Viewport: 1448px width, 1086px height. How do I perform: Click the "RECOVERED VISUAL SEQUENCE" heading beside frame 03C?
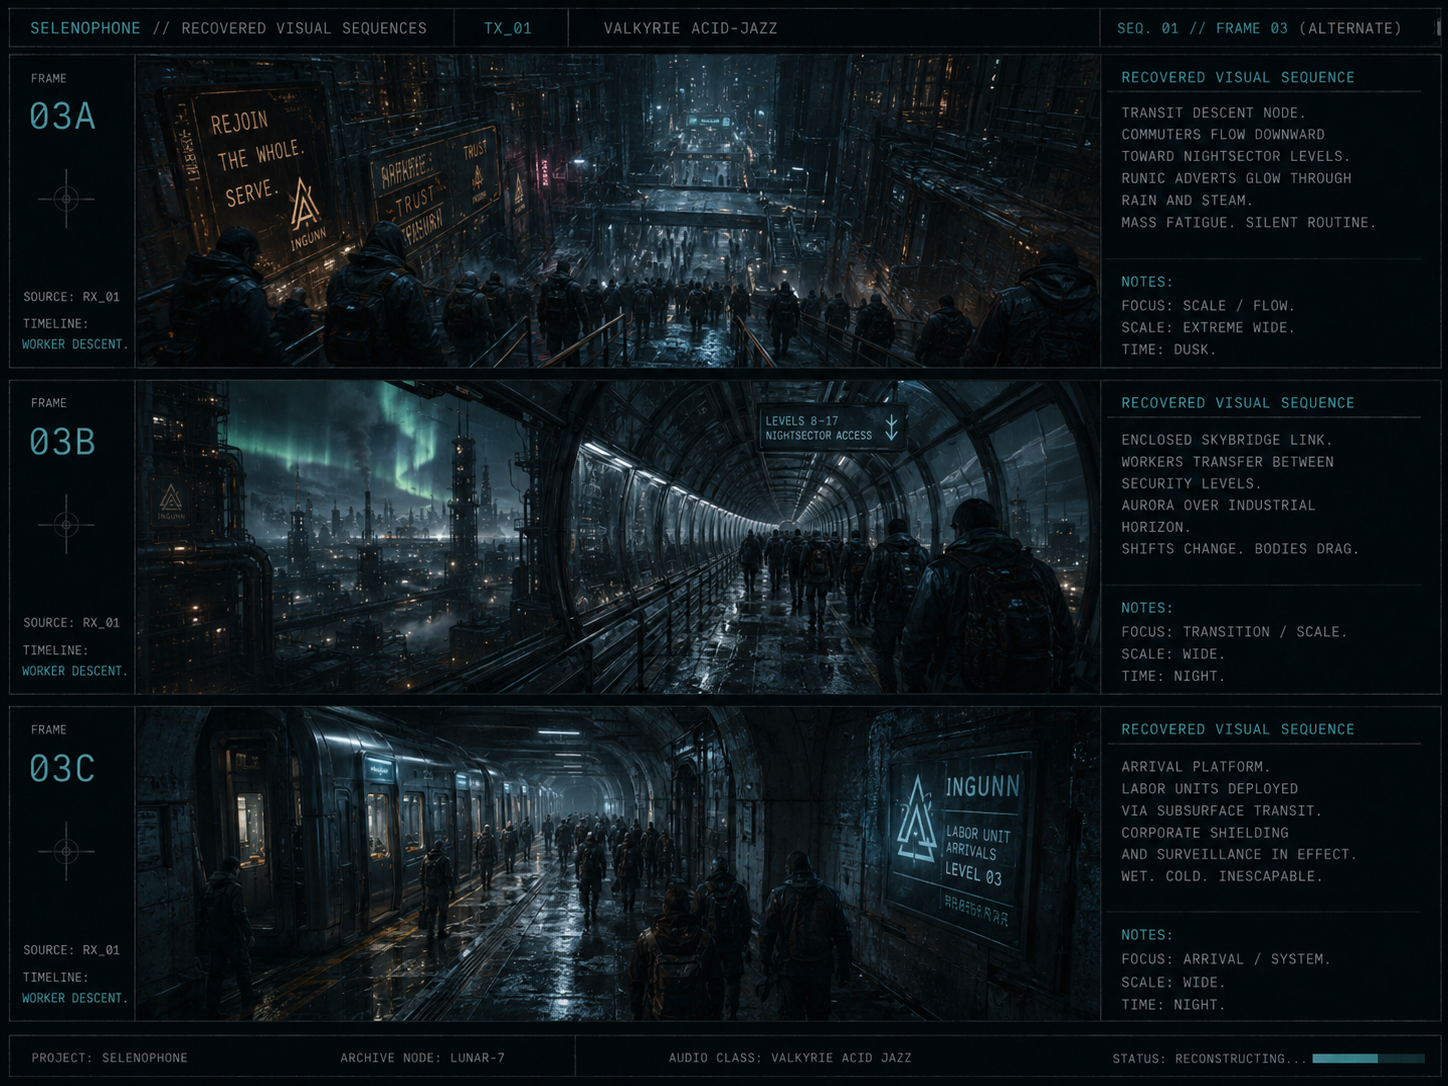coord(1238,730)
